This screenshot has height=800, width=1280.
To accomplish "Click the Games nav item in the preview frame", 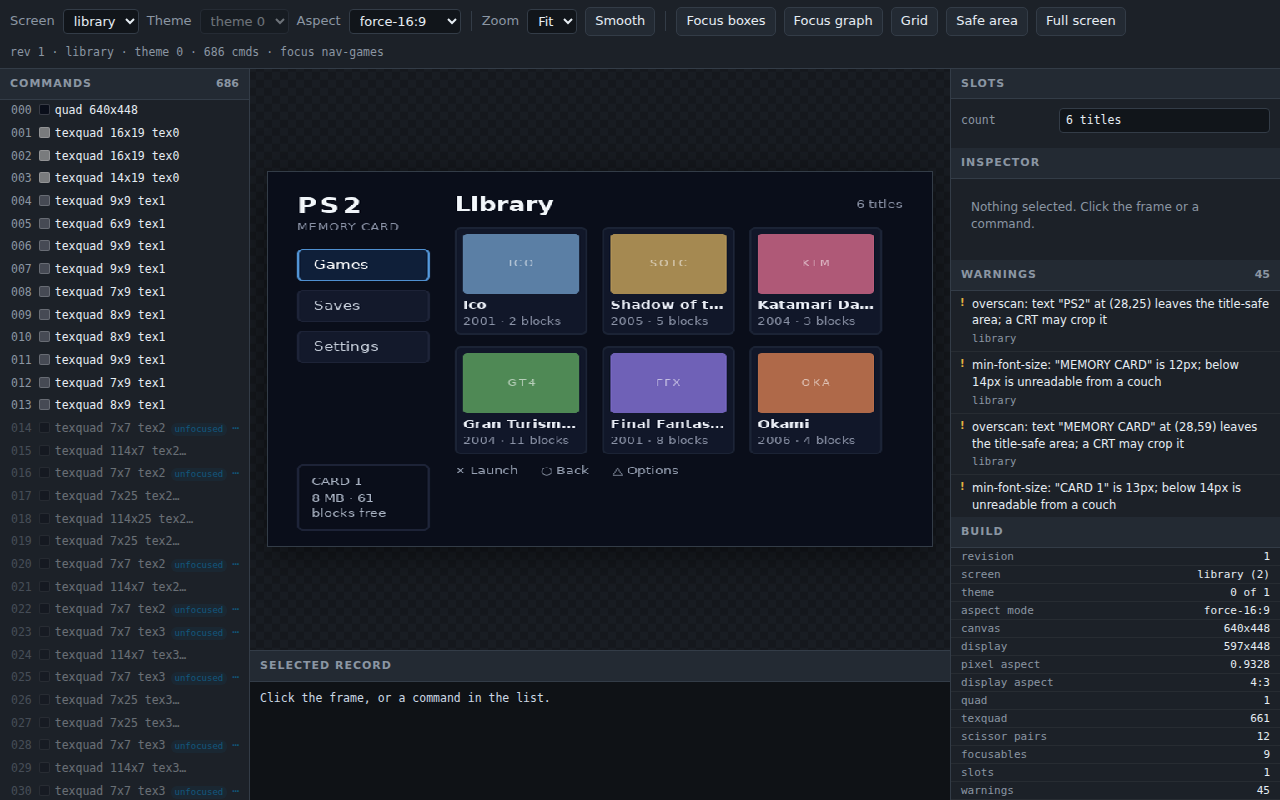I will pyautogui.click(x=363, y=265).
